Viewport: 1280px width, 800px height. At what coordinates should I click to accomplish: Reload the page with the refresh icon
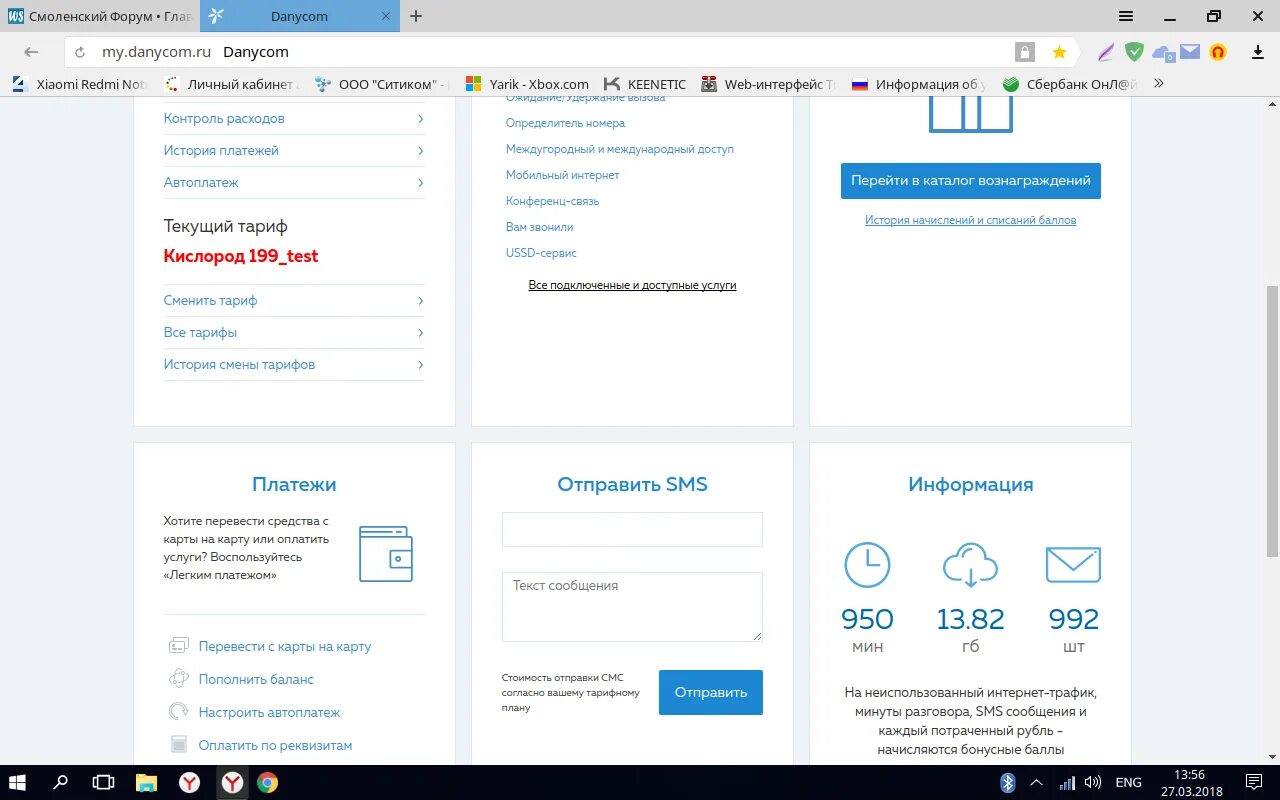point(81,52)
